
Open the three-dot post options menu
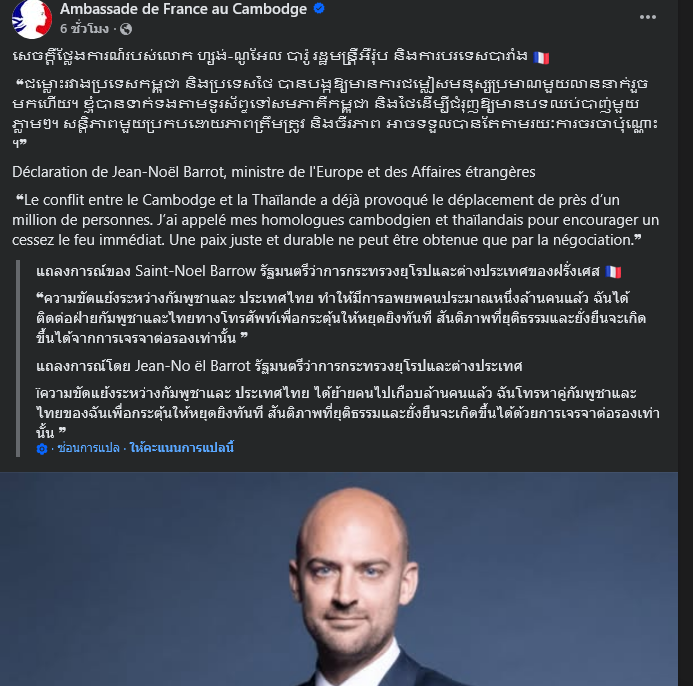tap(647, 17)
